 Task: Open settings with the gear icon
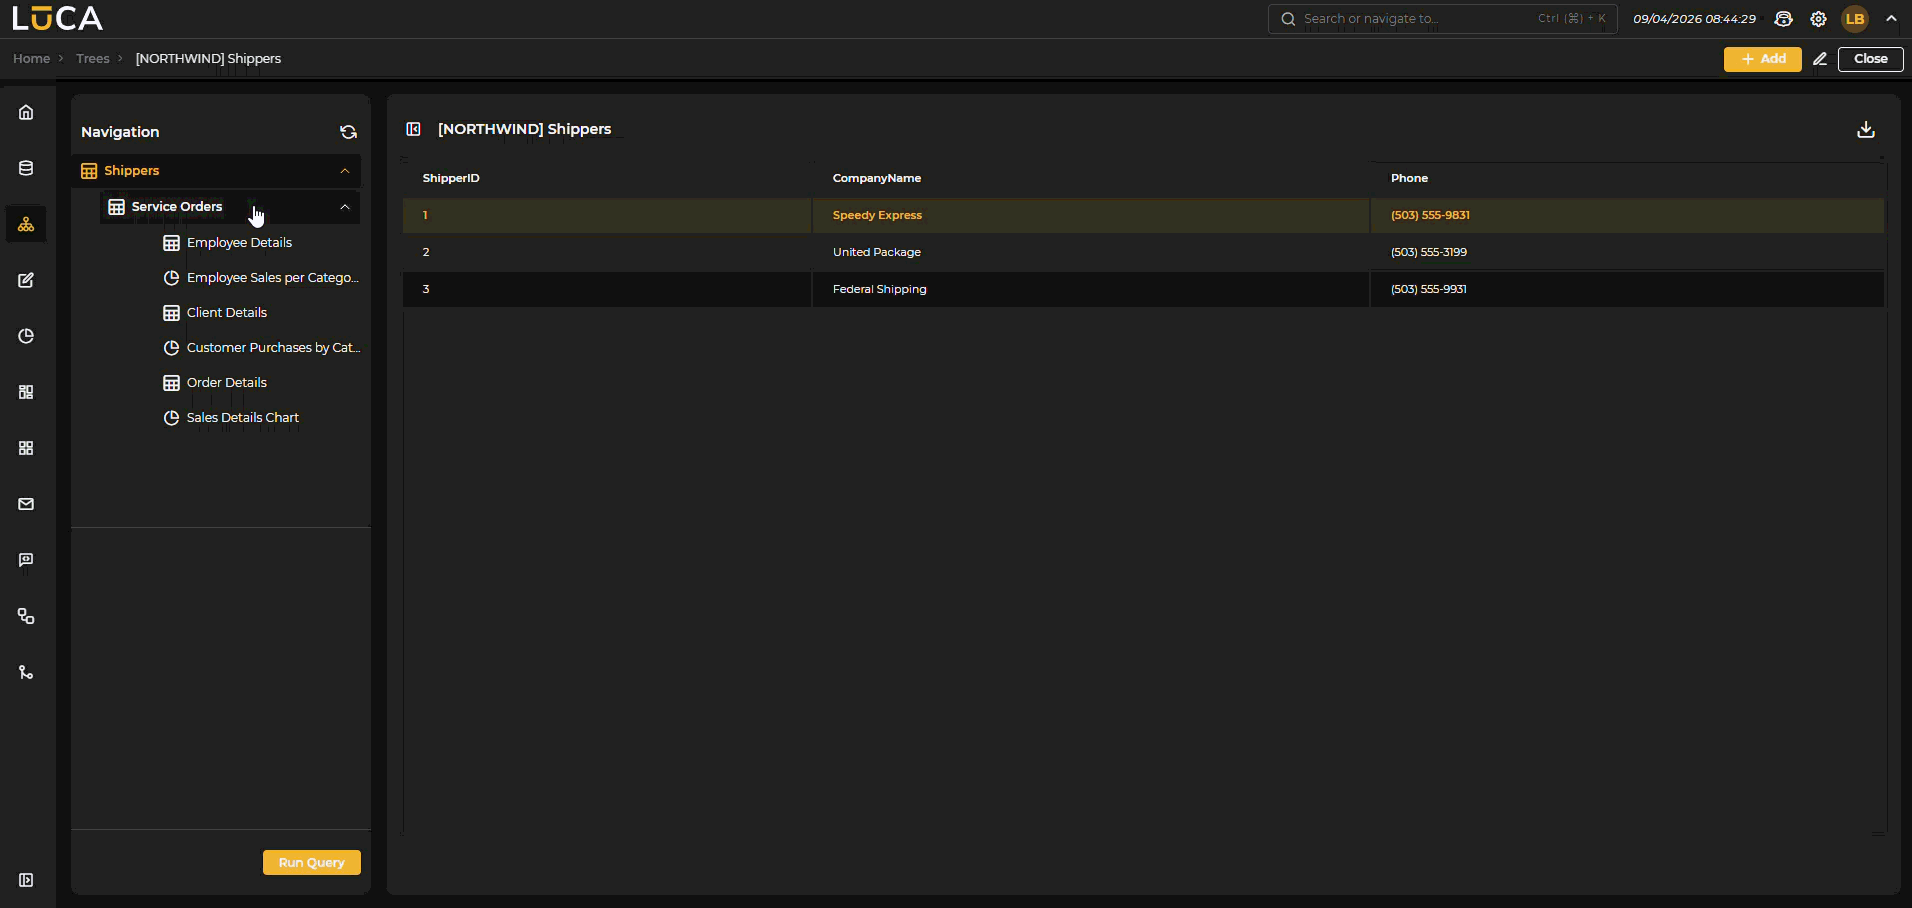pos(1818,19)
